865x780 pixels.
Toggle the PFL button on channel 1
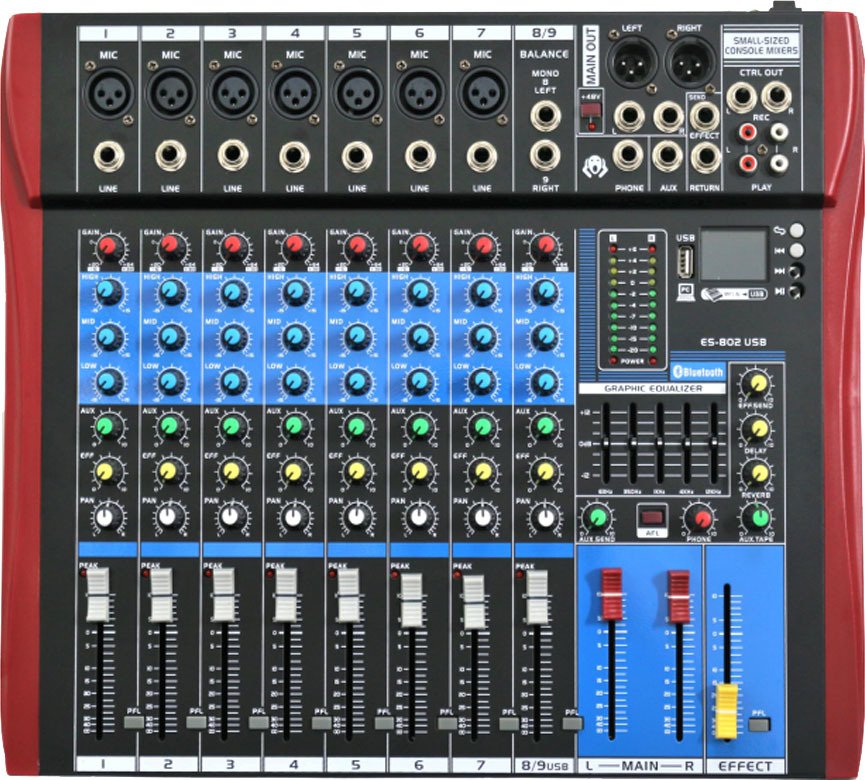coord(134,721)
